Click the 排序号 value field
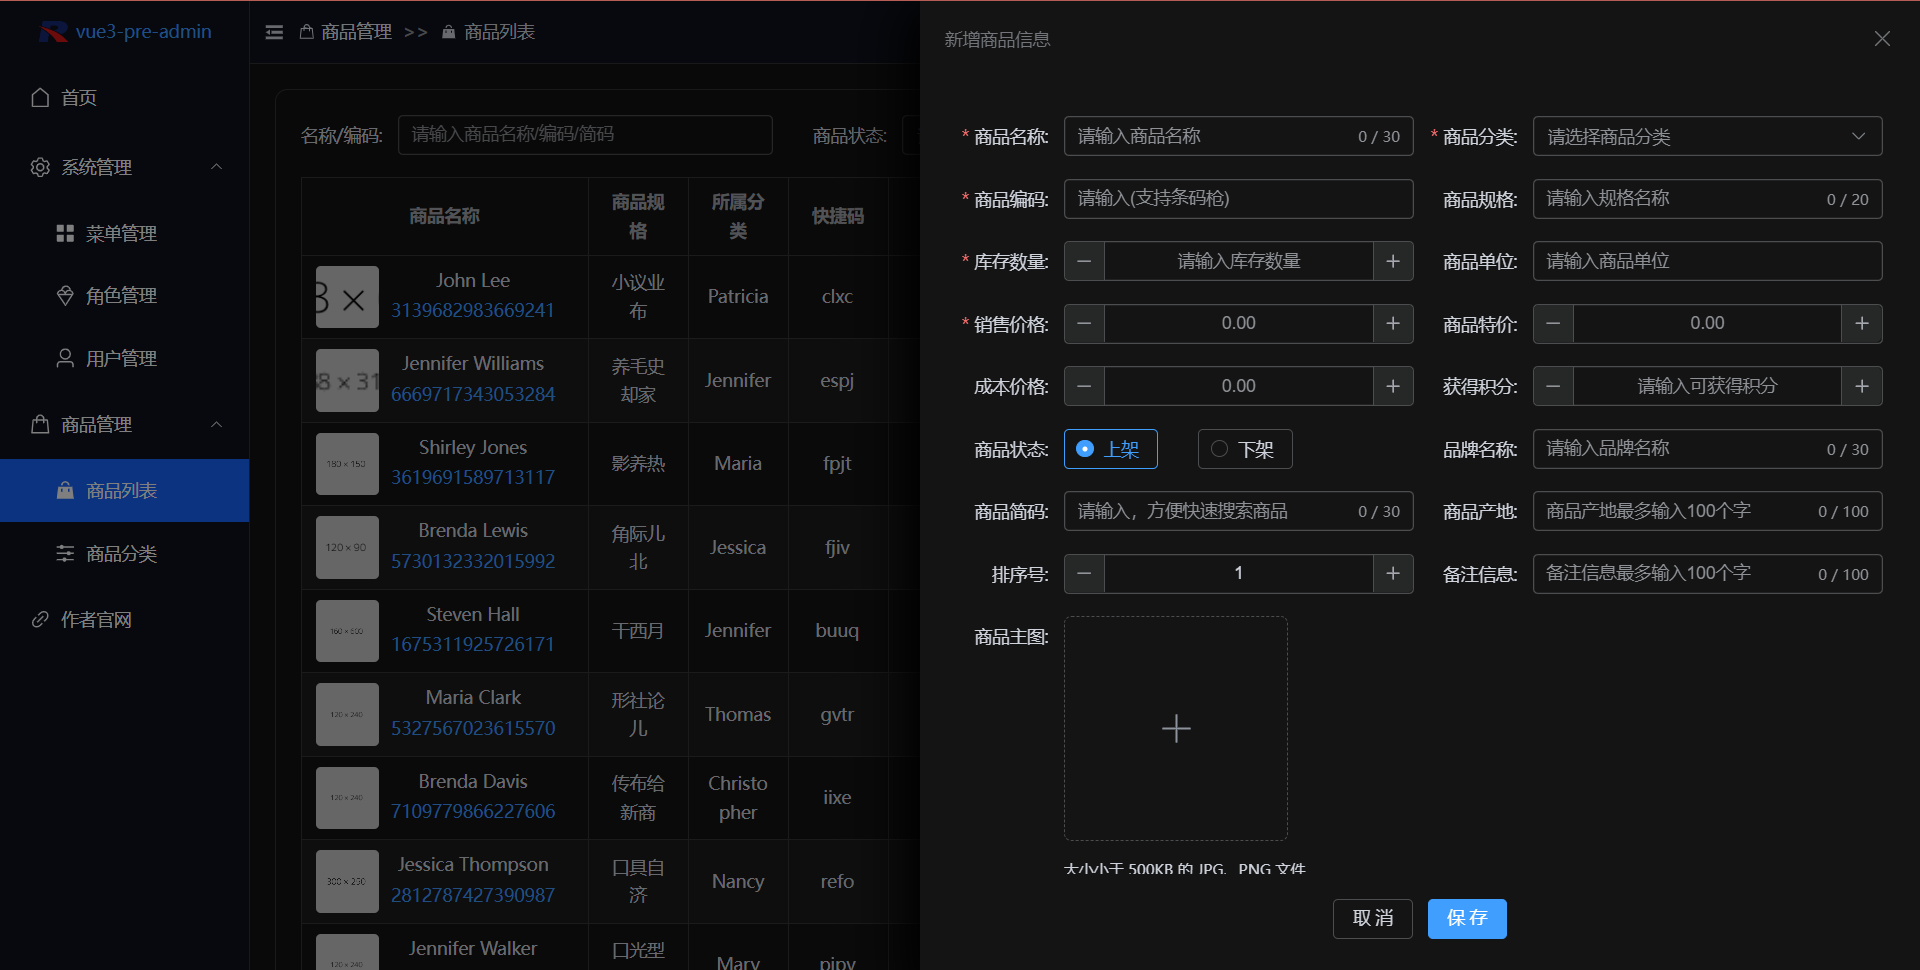Image resolution: width=1920 pixels, height=970 pixels. tap(1238, 574)
